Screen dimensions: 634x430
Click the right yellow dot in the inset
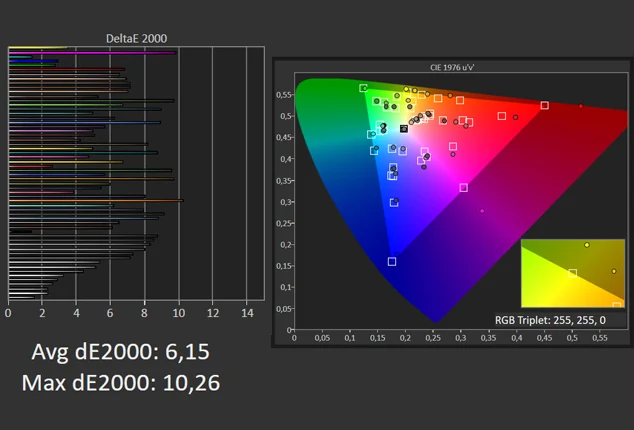614,271
